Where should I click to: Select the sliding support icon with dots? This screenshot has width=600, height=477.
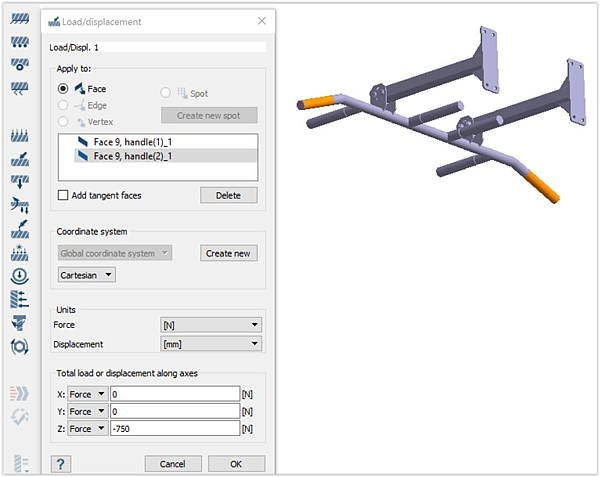[x=20, y=42]
